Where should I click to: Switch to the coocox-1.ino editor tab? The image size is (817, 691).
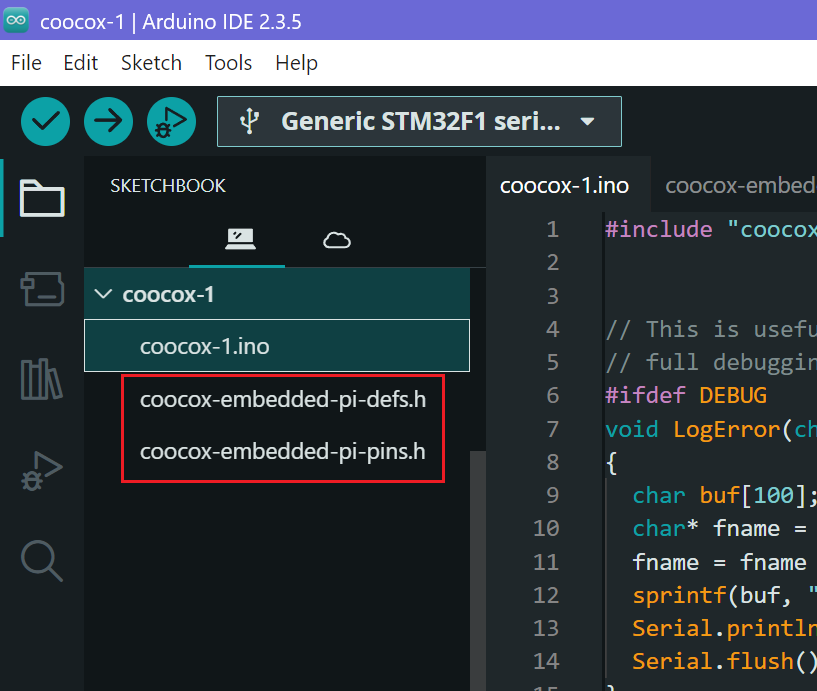click(564, 185)
